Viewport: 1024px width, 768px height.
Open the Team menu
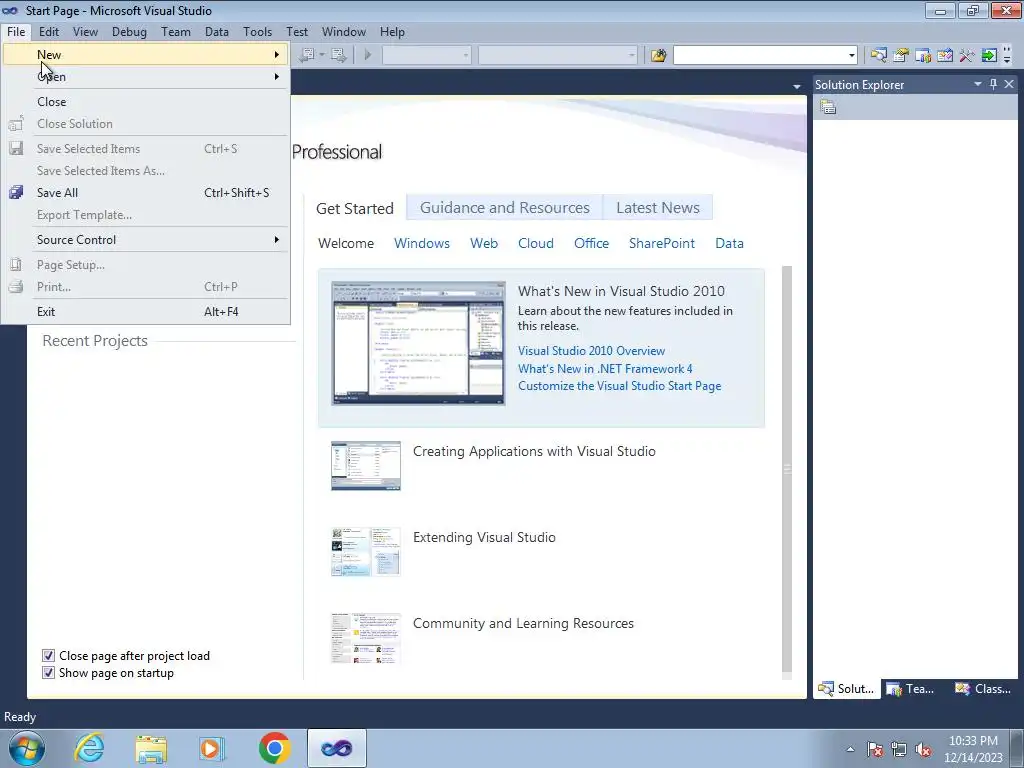[x=176, y=31]
